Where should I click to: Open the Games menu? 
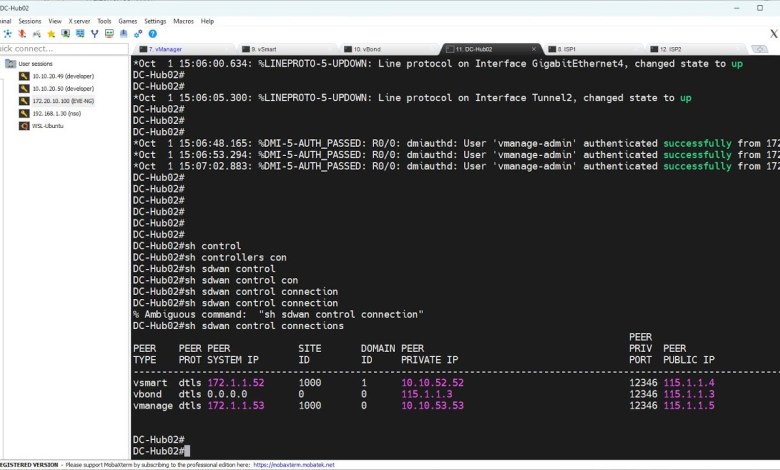tap(127, 21)
